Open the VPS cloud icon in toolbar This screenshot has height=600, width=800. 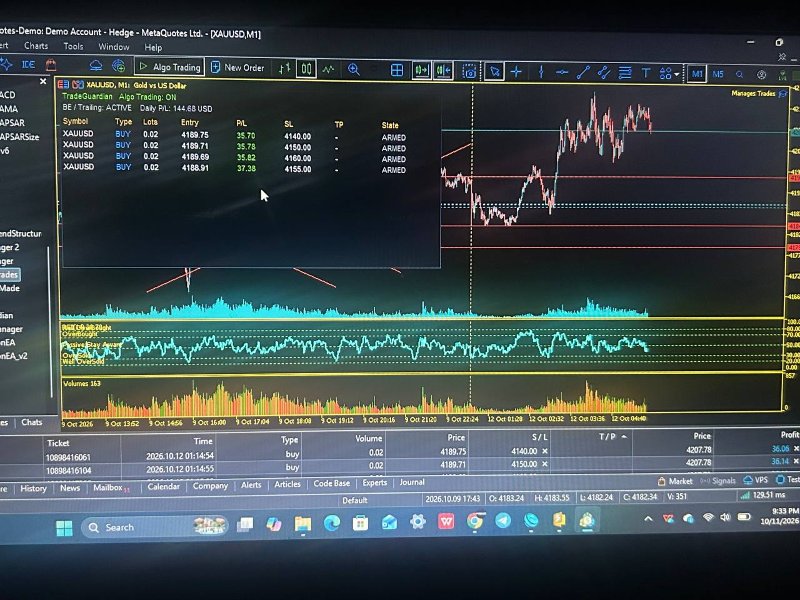[95, 65]
